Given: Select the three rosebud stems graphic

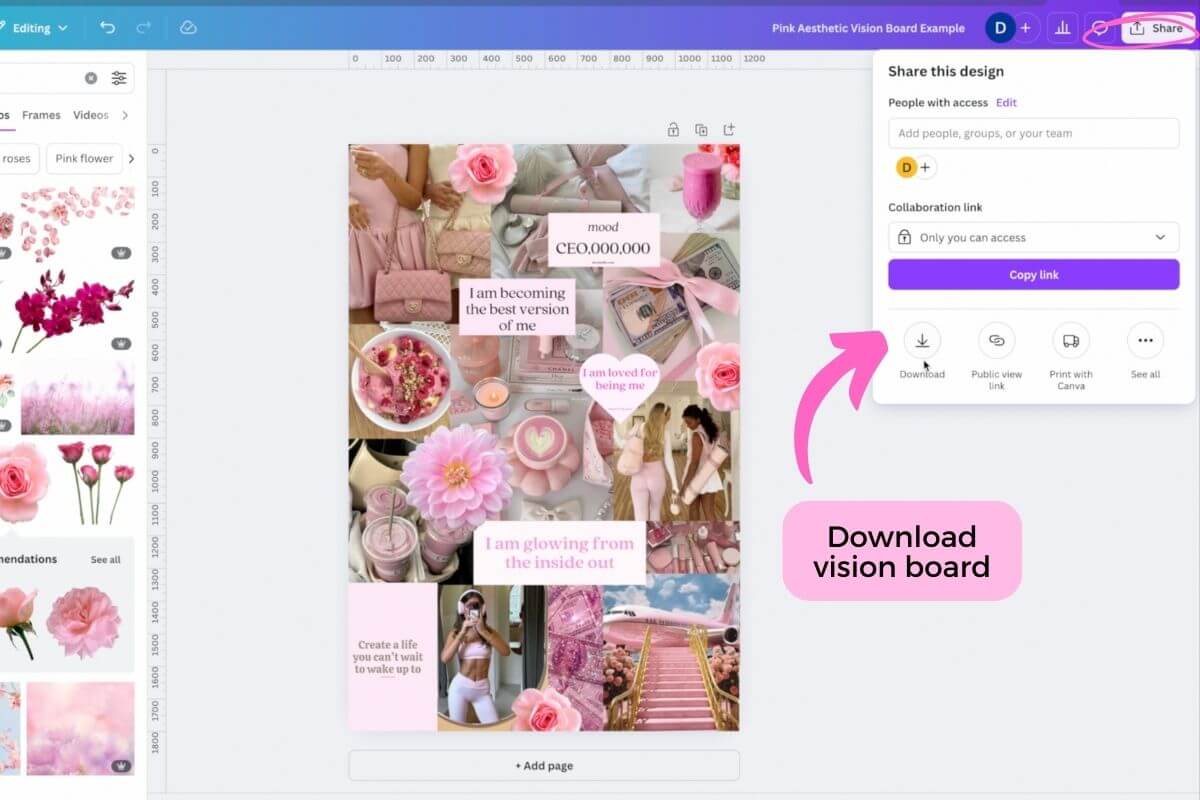Looking at the screenshot, I should point(95,483).
